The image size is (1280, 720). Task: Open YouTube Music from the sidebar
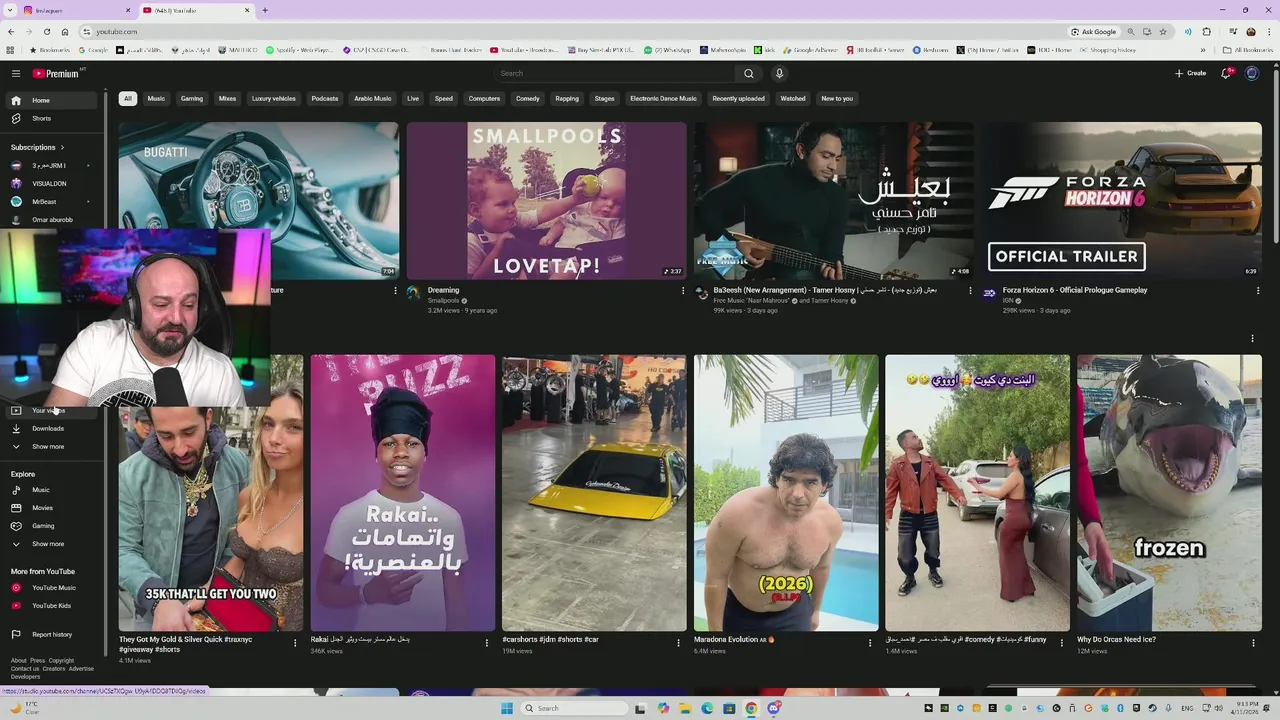52,588
